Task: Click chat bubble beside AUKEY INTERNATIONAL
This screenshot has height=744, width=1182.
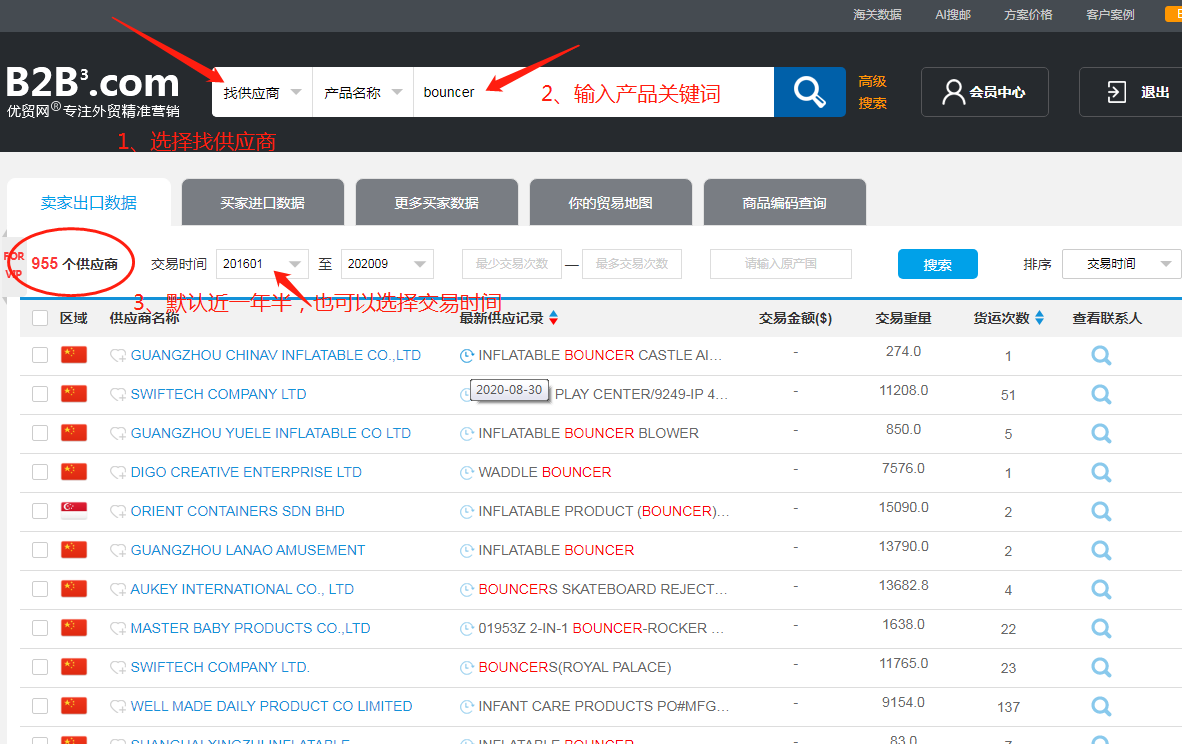Action: (118, 589)
